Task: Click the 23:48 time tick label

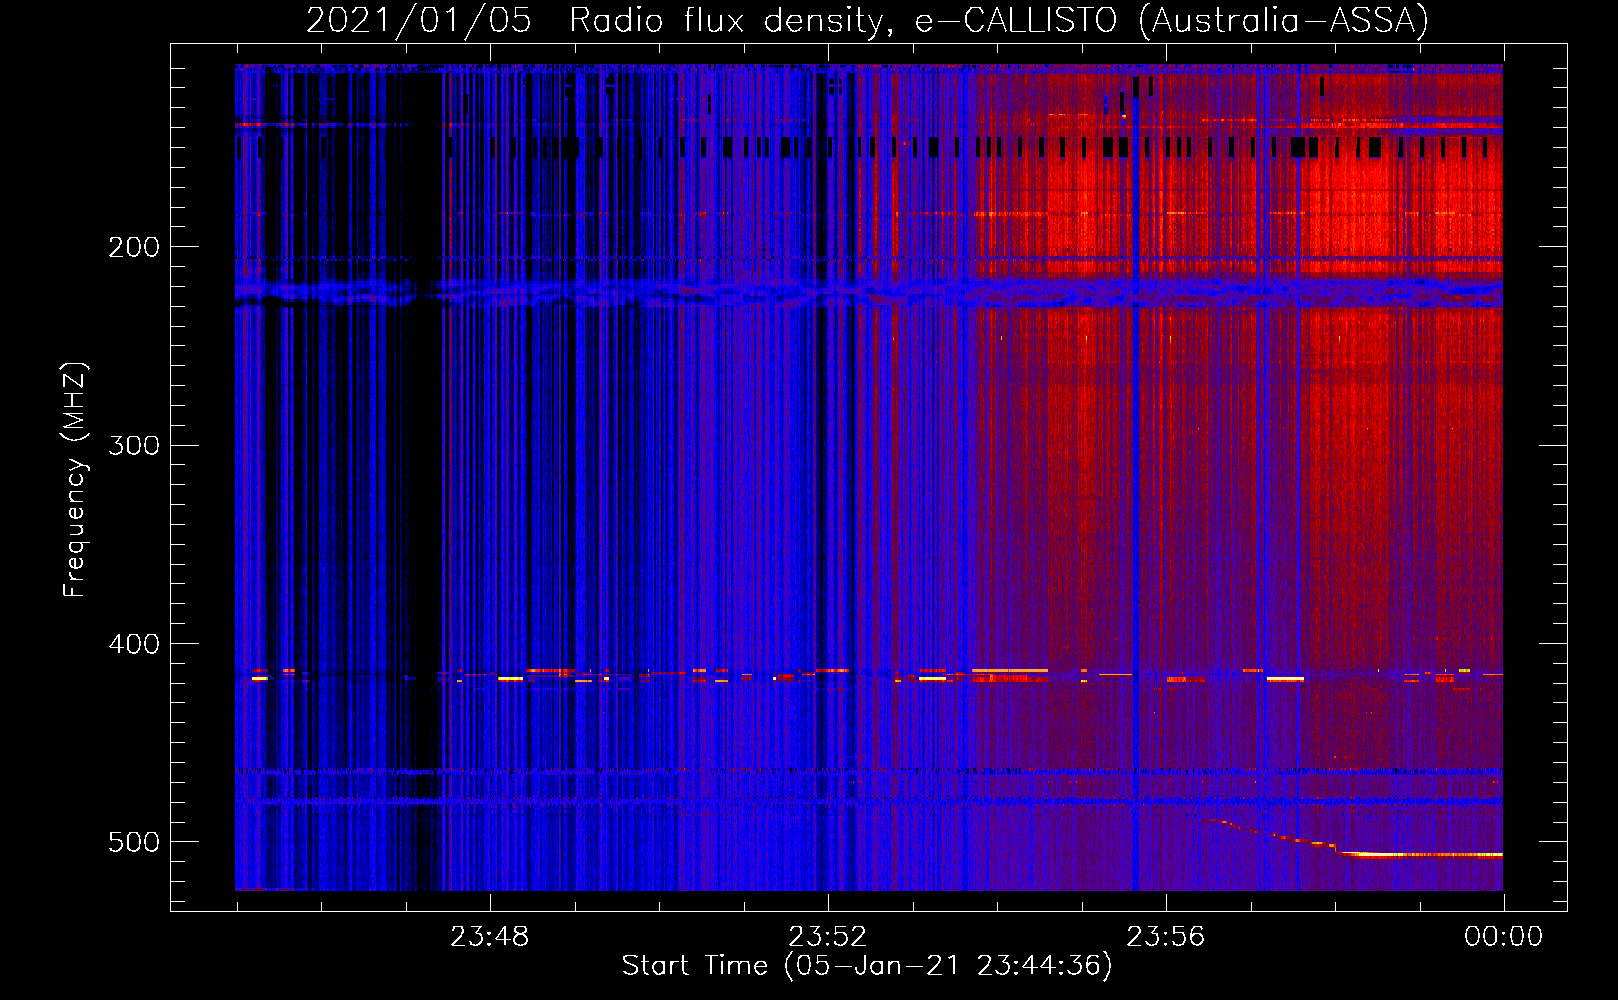Action: click(x=489, y=937)
